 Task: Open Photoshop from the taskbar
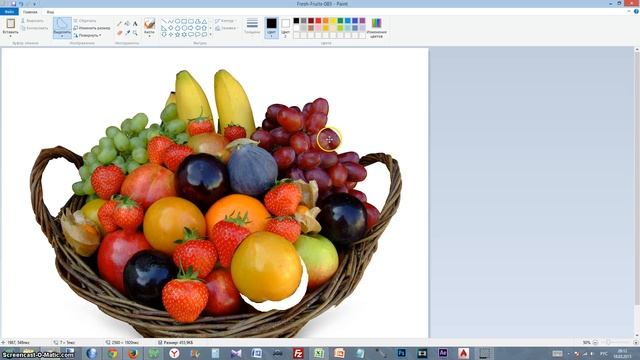pos(402,353)
